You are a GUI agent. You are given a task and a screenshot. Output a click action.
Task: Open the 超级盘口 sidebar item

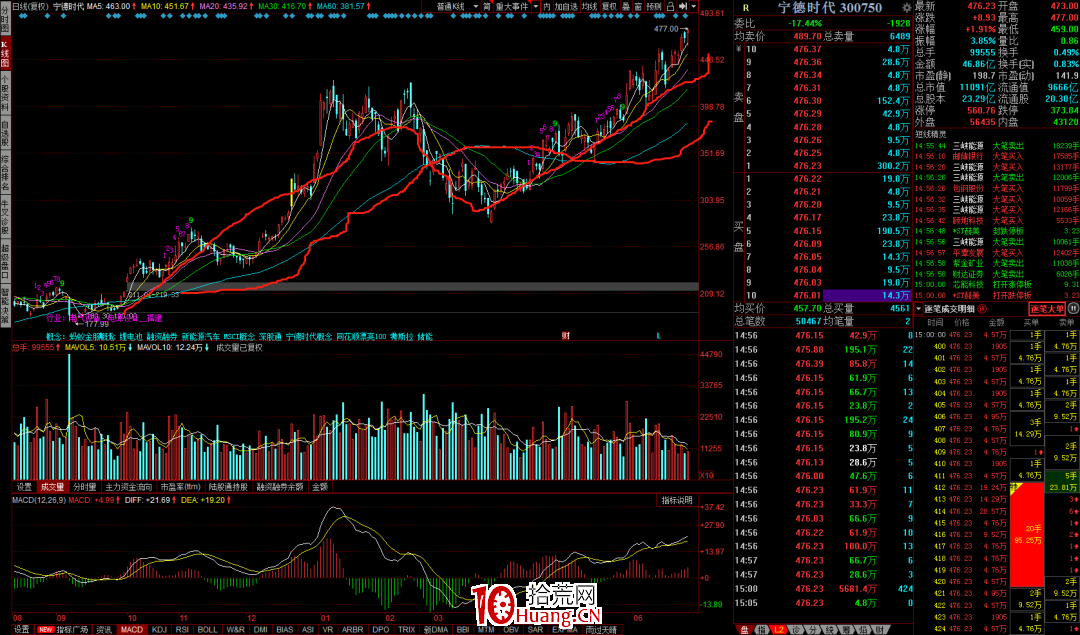(5, 260)
